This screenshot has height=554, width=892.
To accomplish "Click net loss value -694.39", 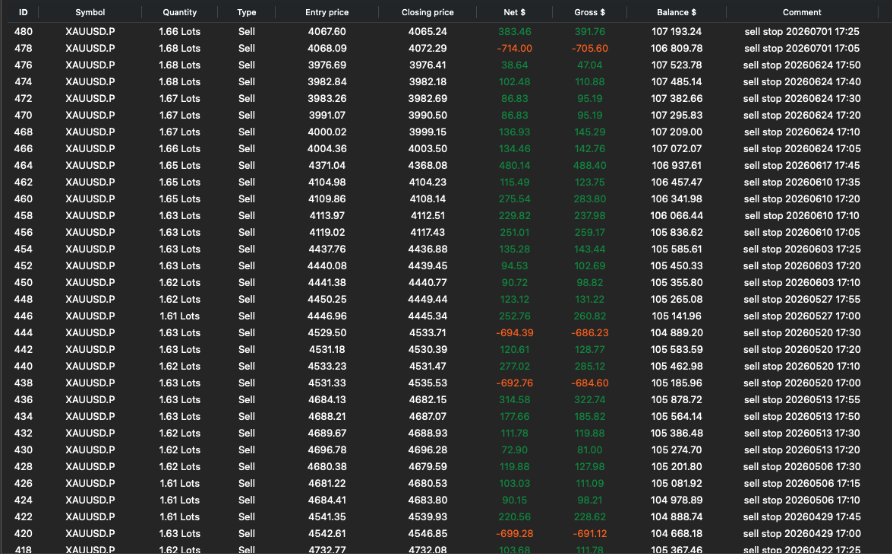I will [x=514, y=333].
